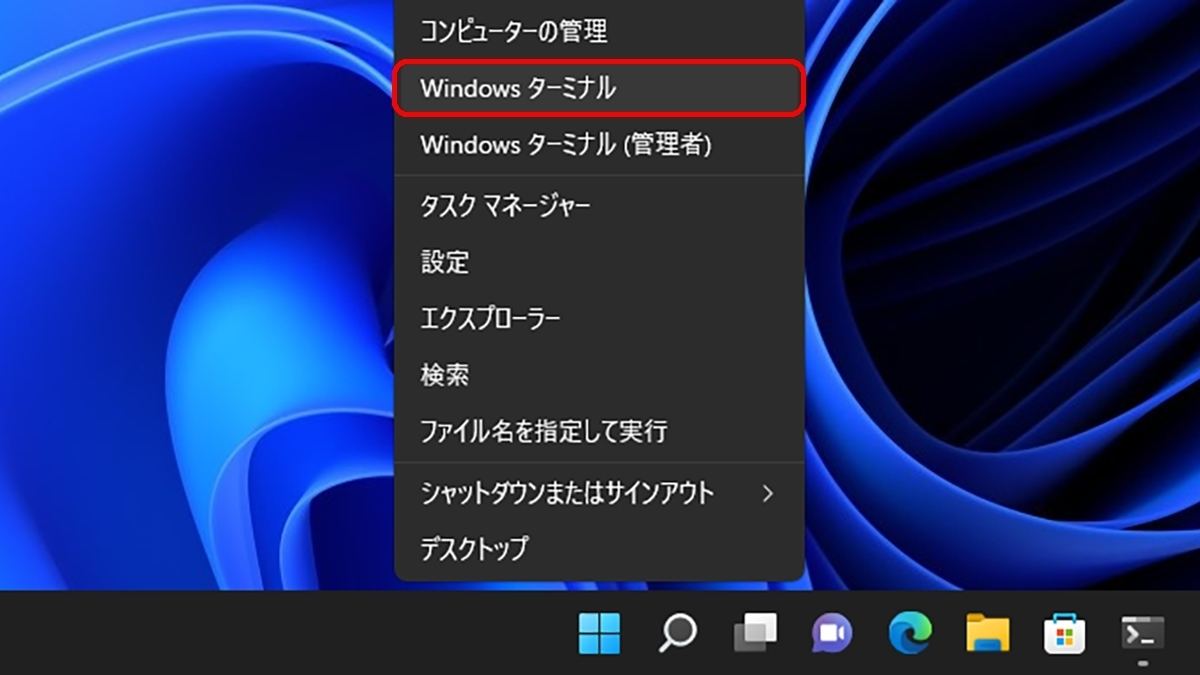Select エクスプローラー menu entry
The width and height of the screenshot is (1200, 675).
[600, 319]
